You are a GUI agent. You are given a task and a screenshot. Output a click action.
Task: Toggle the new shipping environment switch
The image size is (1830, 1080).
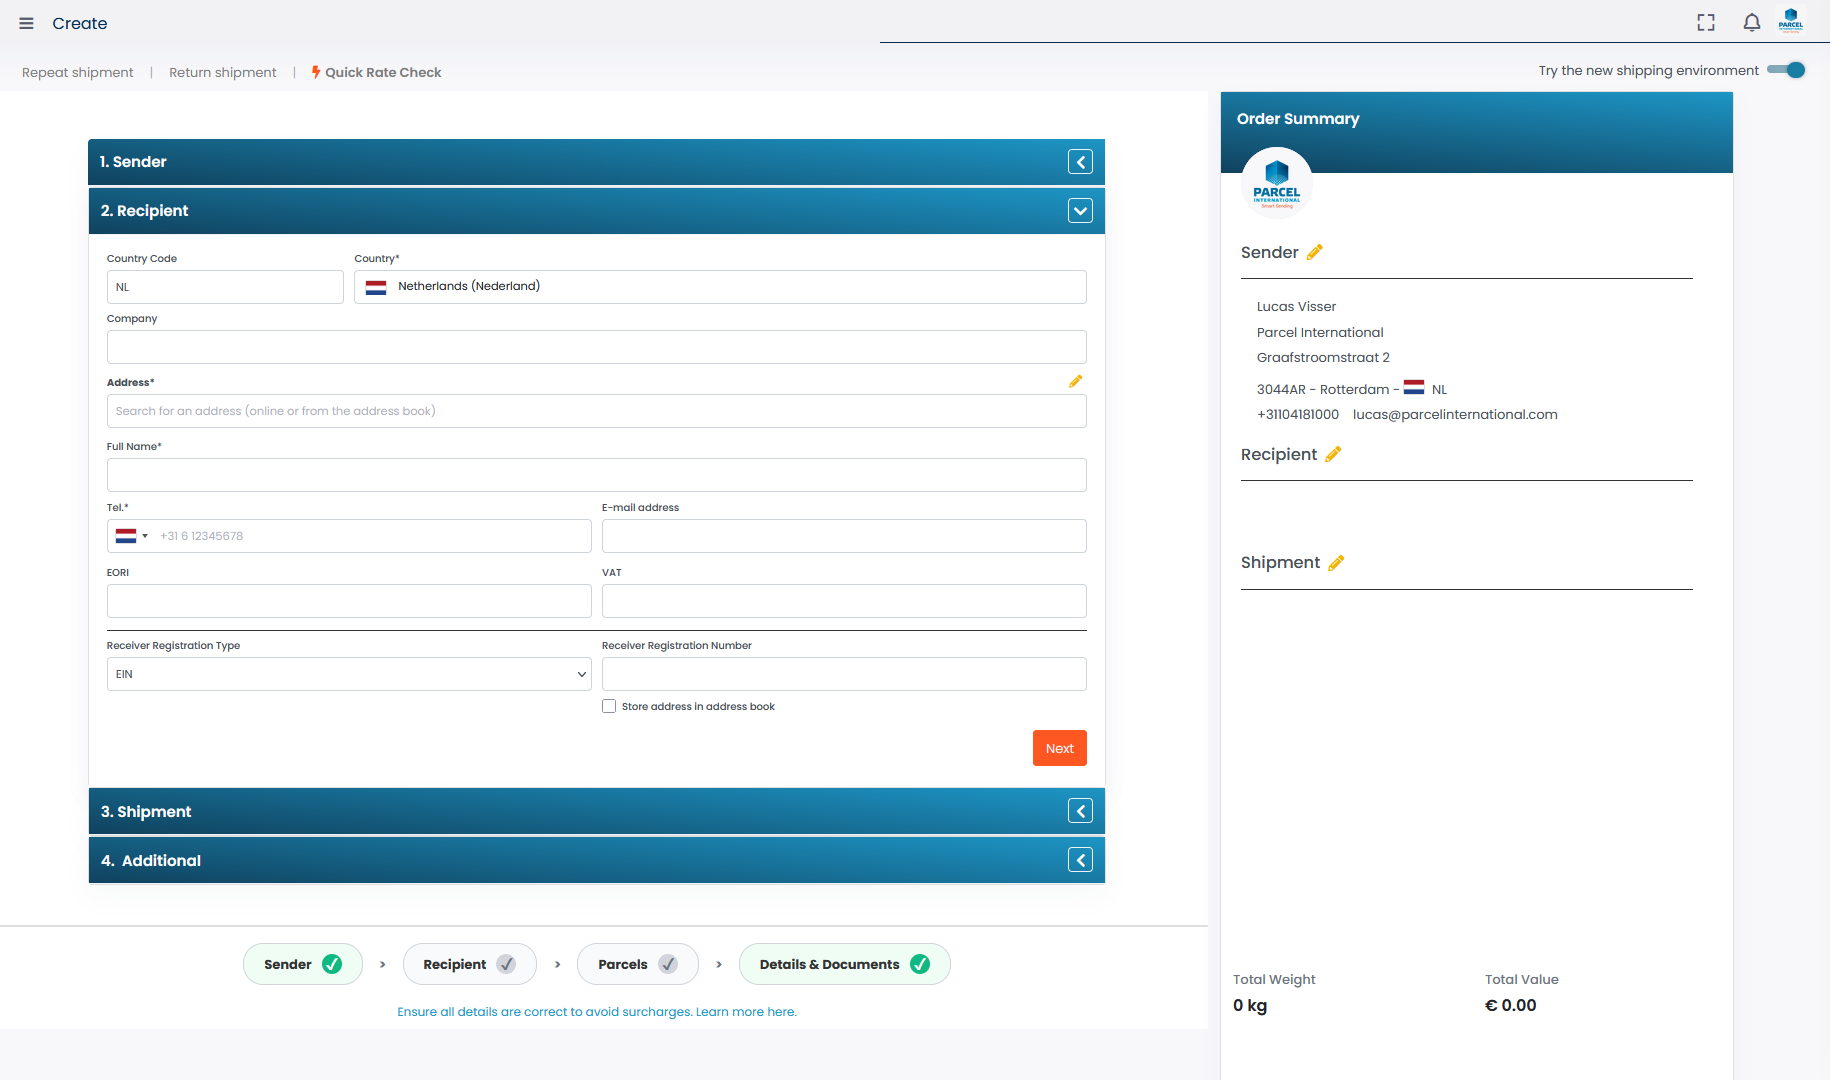pyautogui.click(x=1785, y=70)
